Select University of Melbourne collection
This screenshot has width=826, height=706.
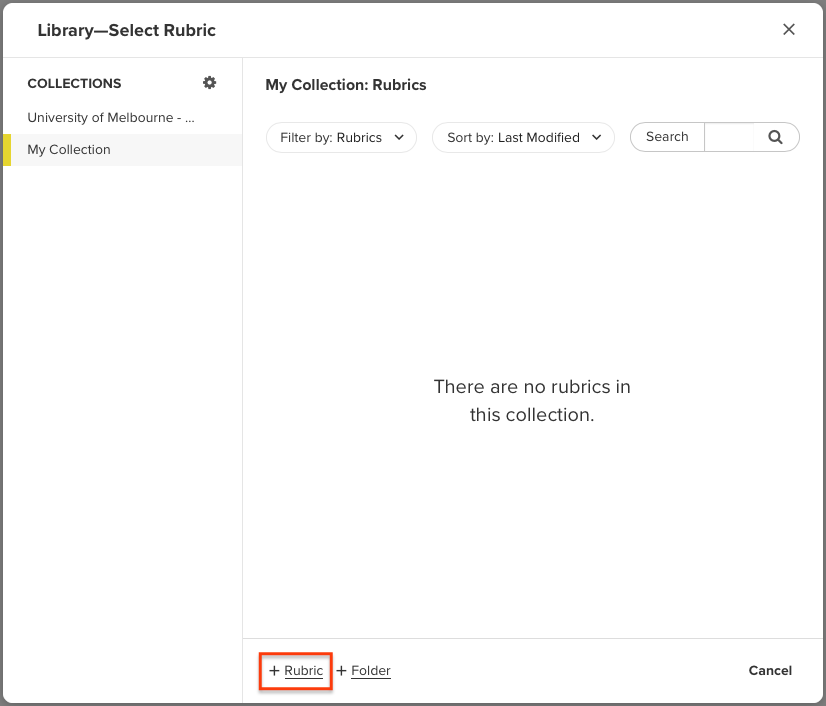point(111,117)
